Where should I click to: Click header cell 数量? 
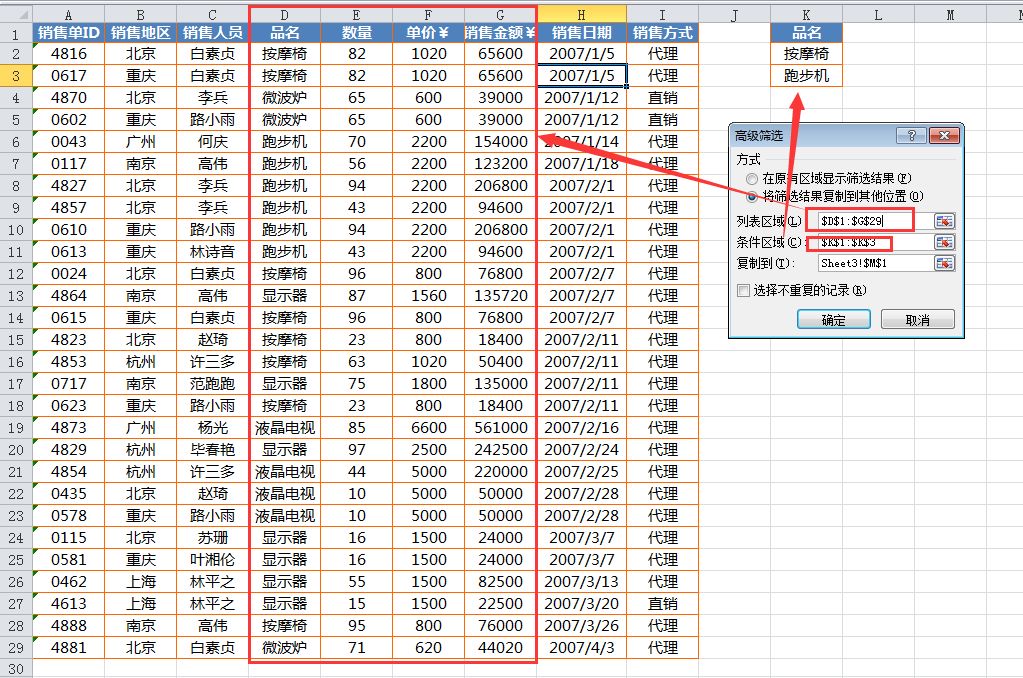356,33
